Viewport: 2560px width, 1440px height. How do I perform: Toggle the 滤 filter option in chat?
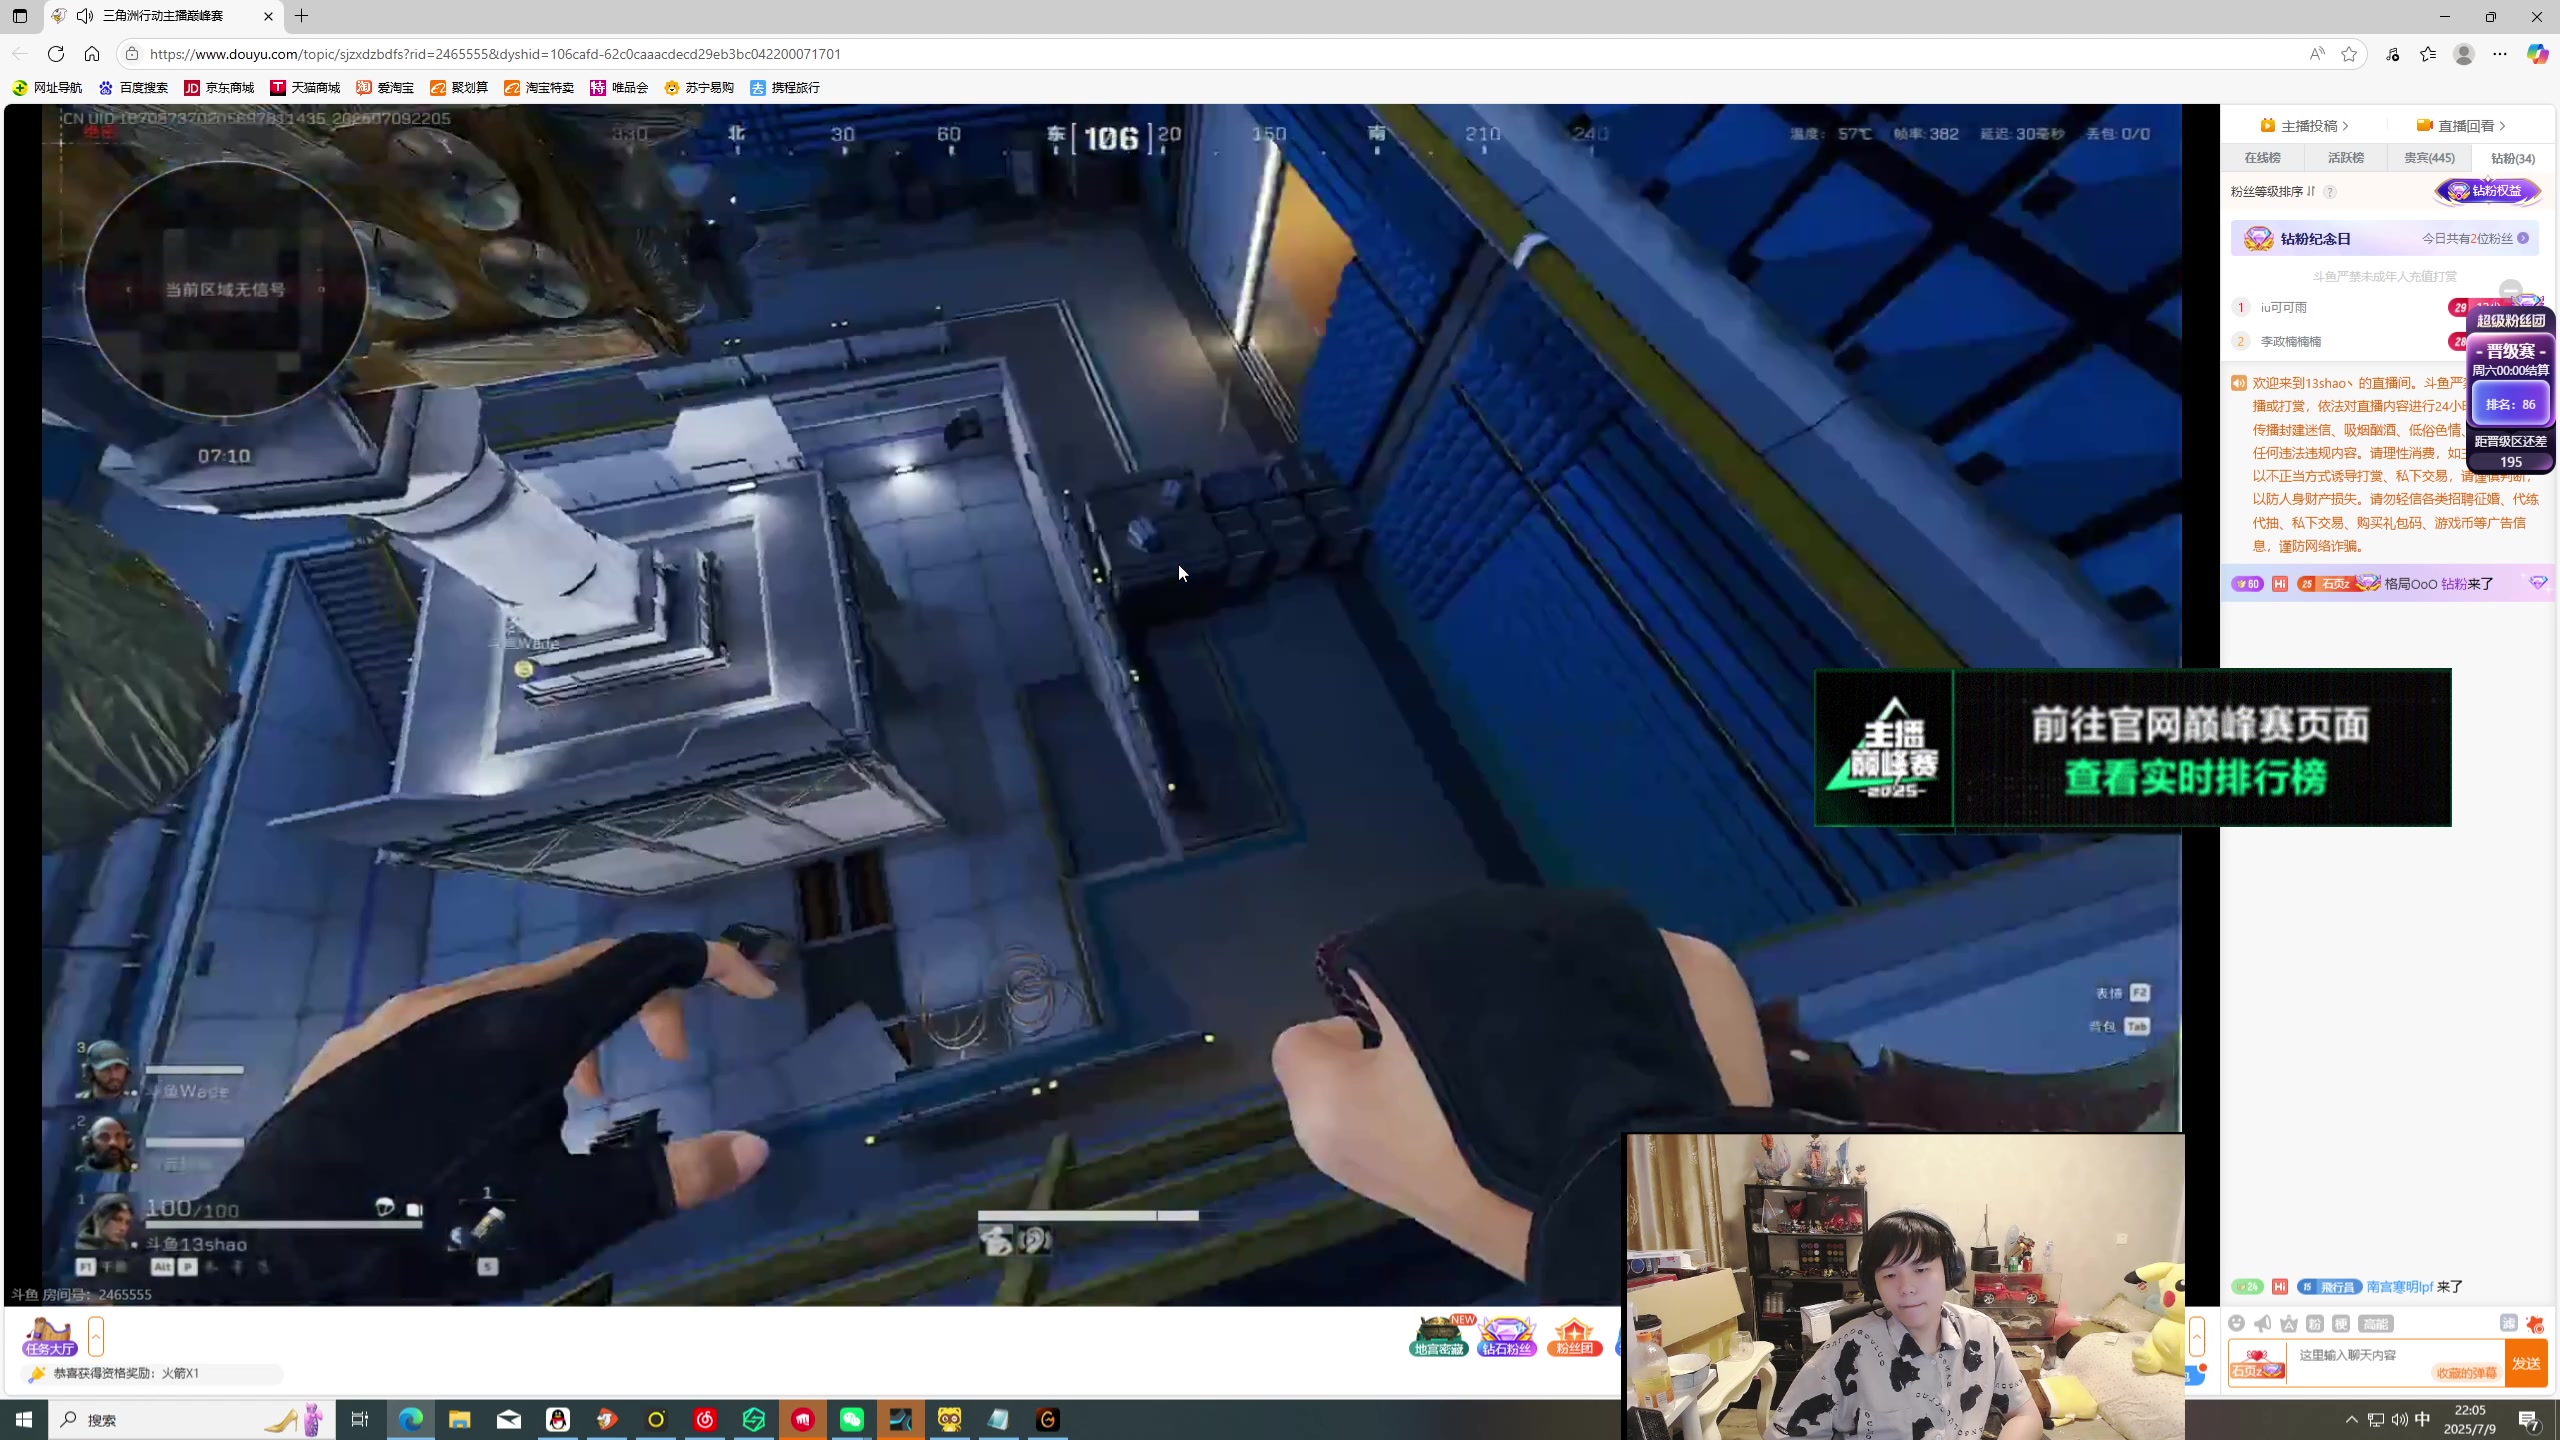[2508, 1322]
